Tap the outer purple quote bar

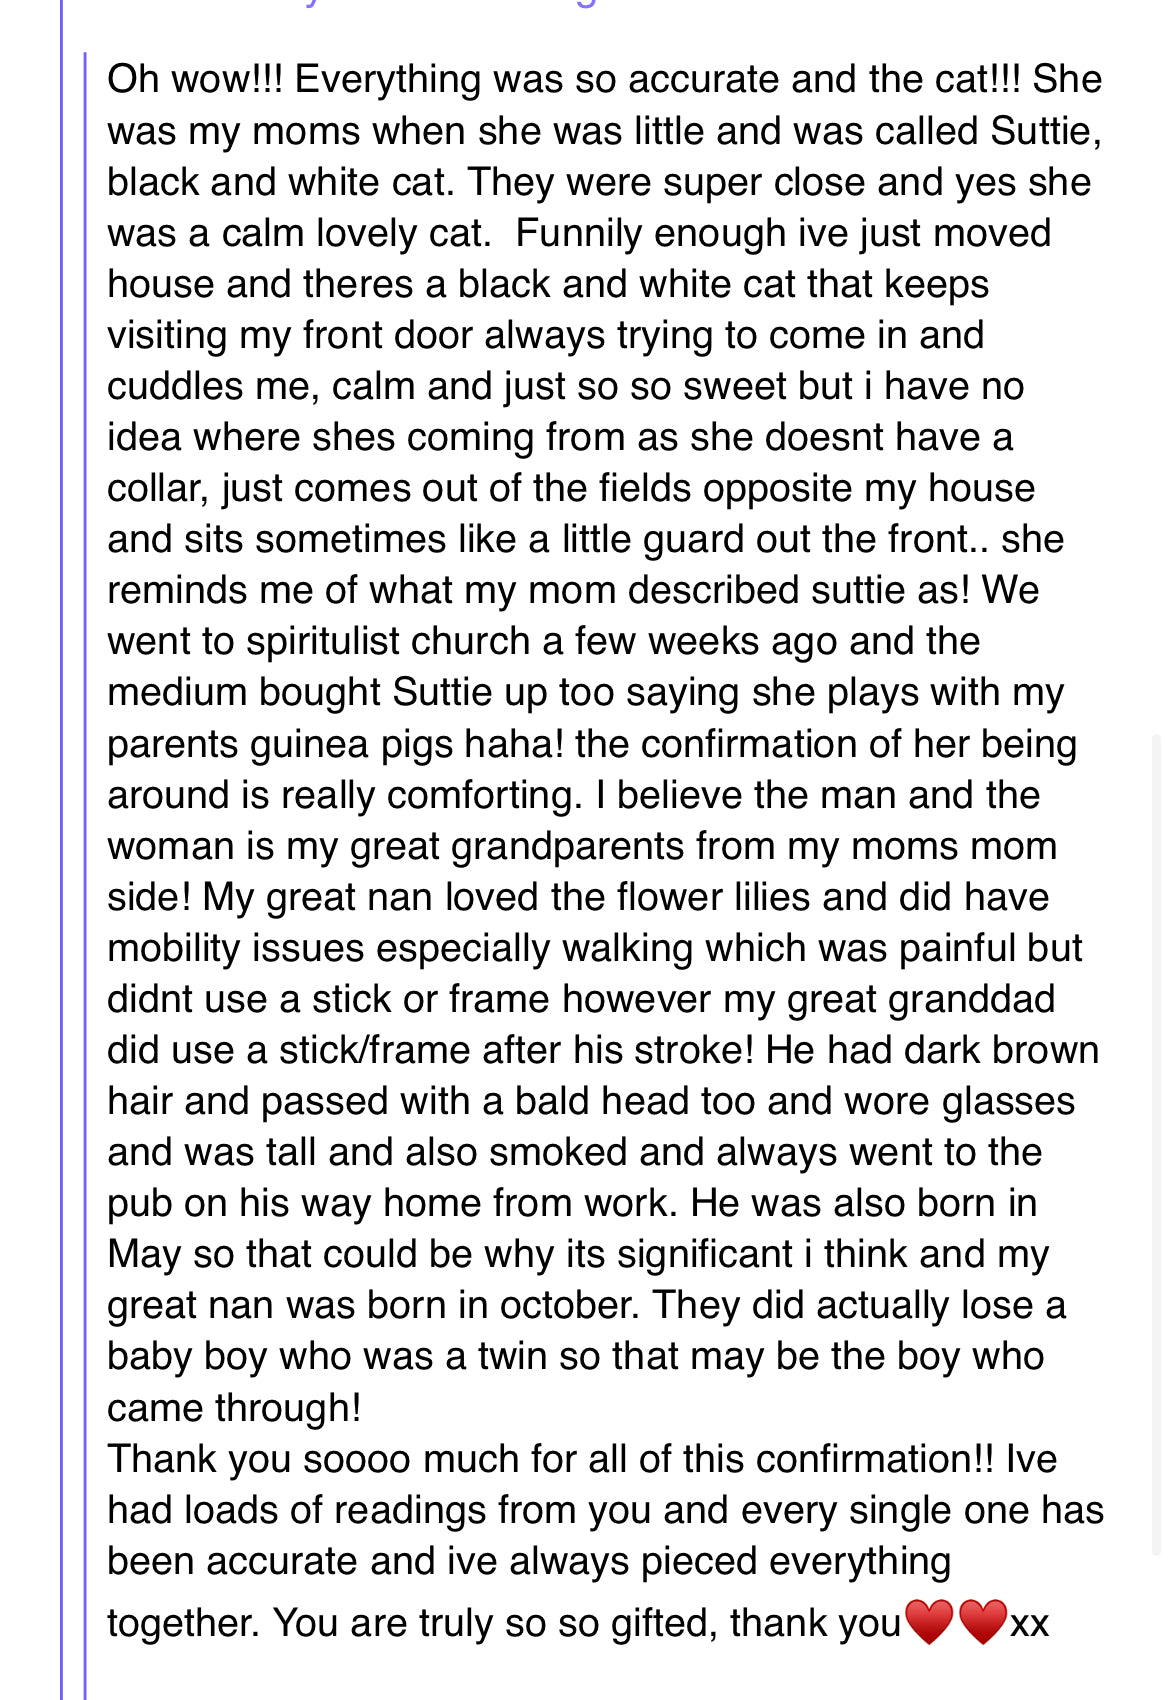point(61,850)
